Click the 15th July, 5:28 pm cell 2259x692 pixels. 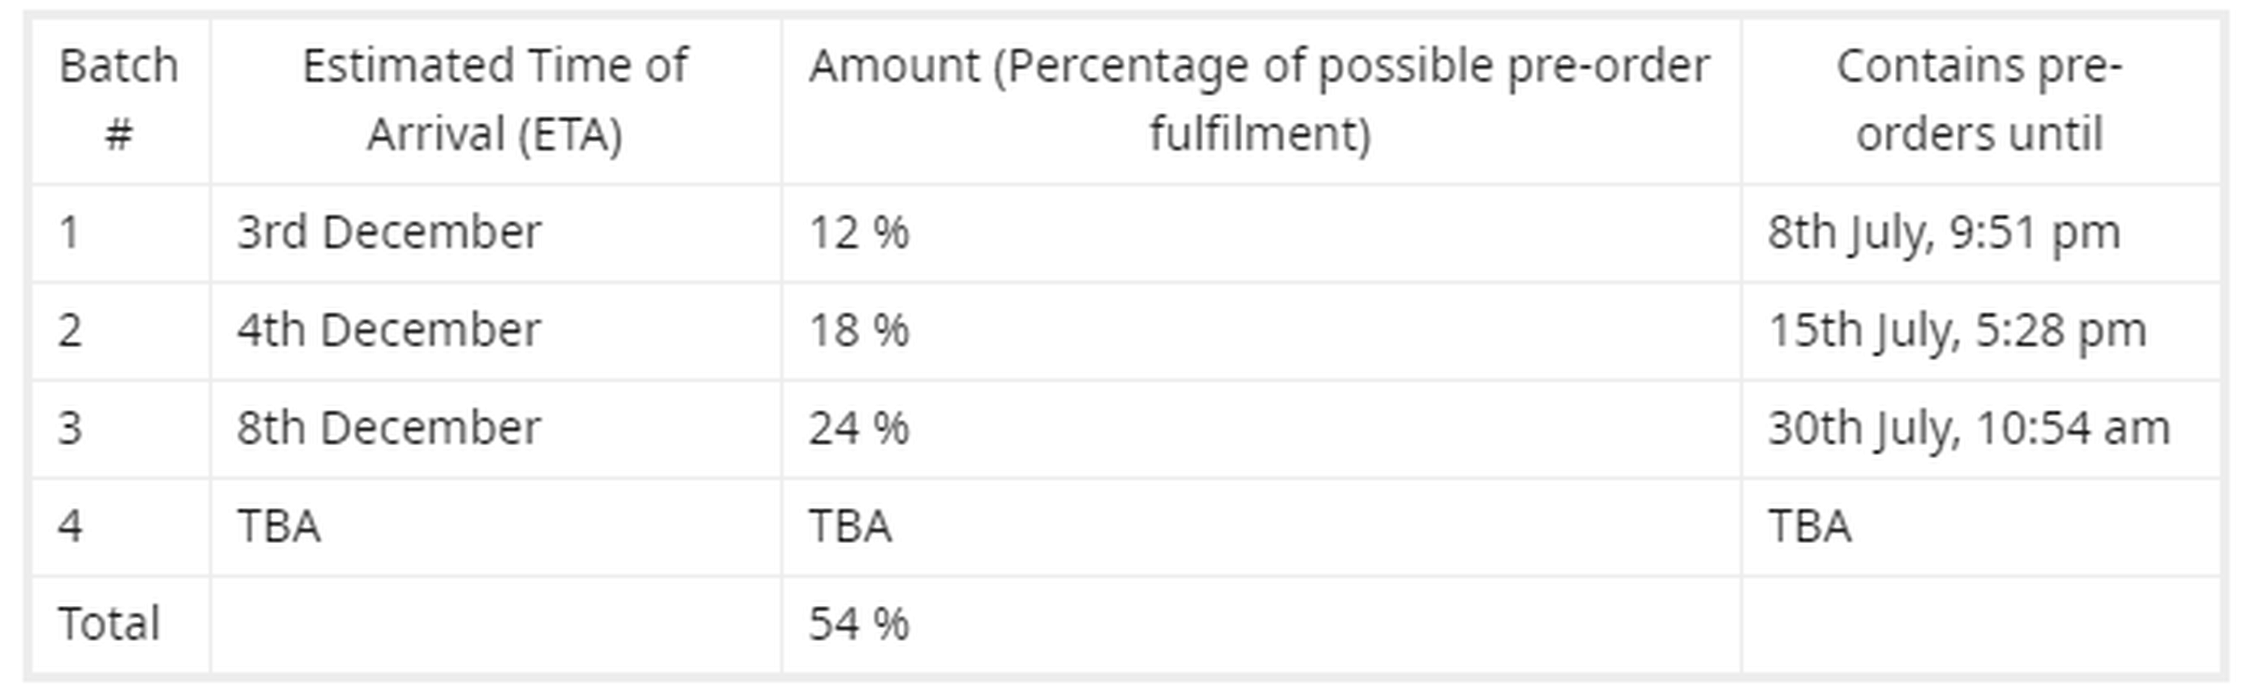coord(1980,330)
